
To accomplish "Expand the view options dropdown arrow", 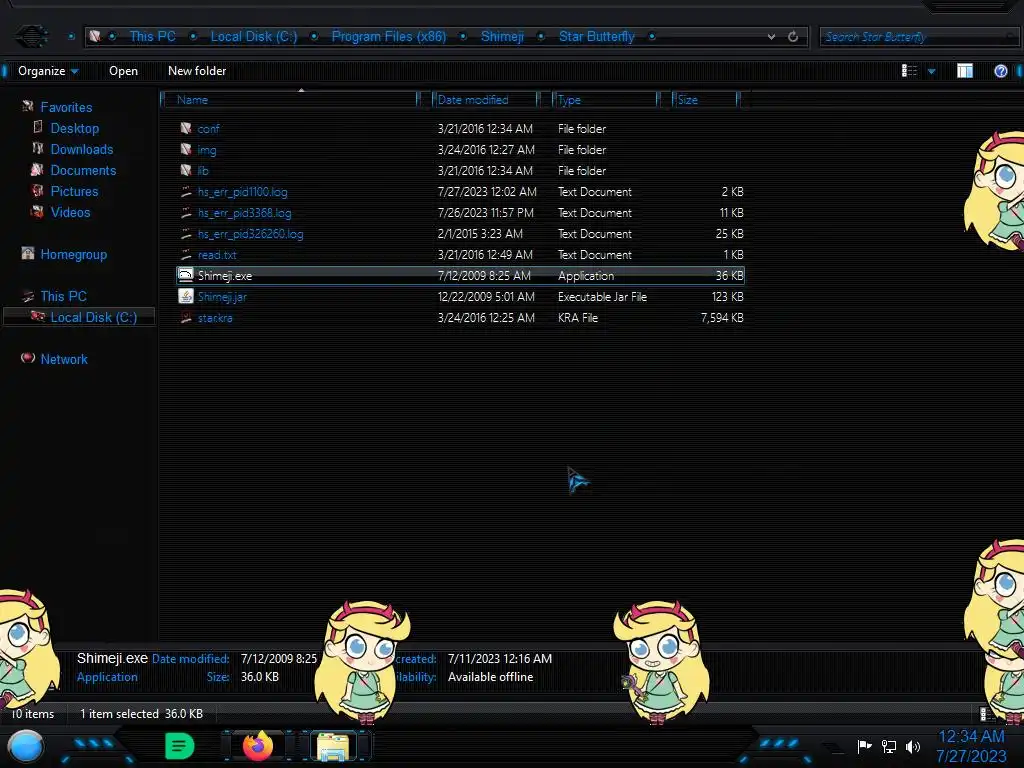I will click(x=932, y=71).
